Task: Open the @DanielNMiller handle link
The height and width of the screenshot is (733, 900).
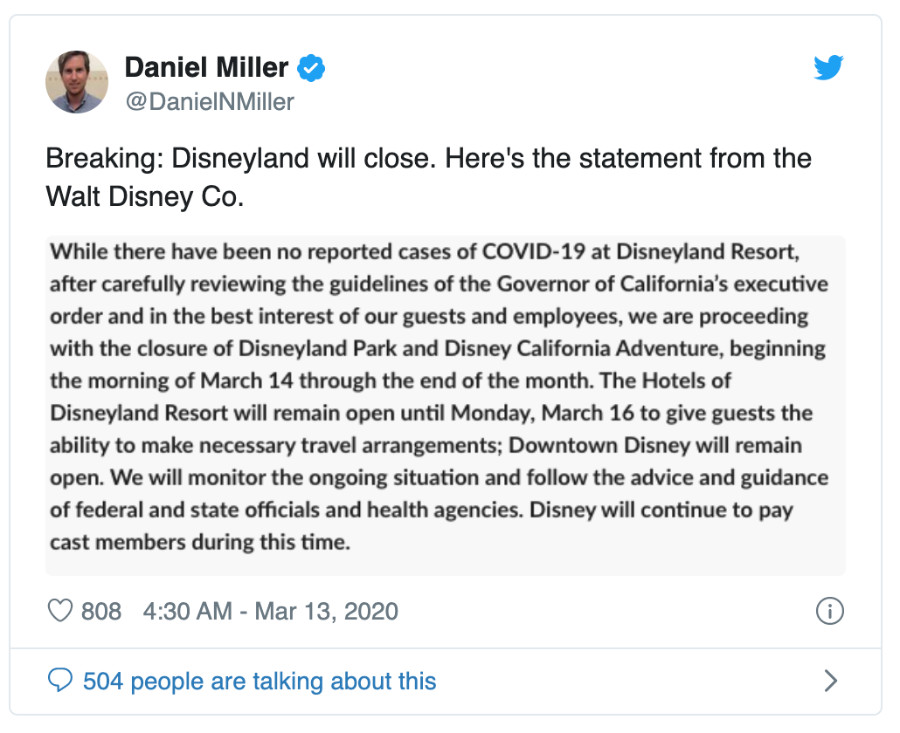Action: (210, 102)
